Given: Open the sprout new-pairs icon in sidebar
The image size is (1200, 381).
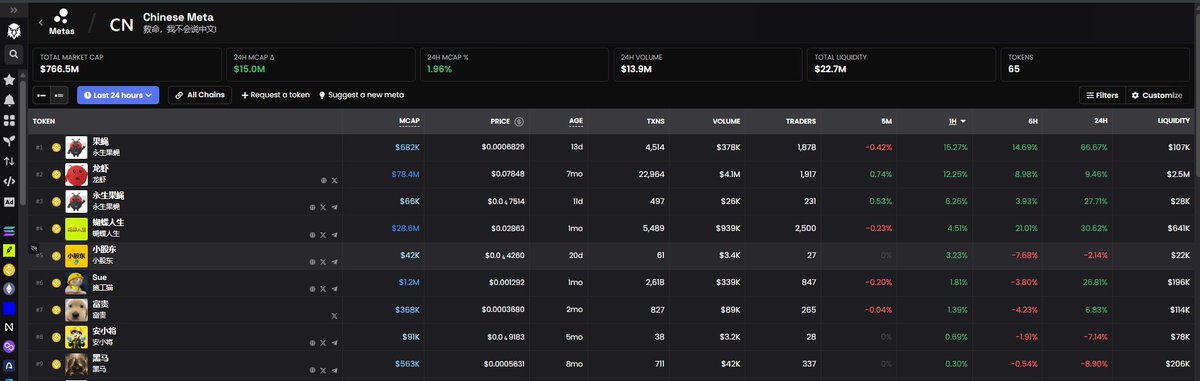Looking at the screenshot, I should pyautogui.click(x=9, y=141).
